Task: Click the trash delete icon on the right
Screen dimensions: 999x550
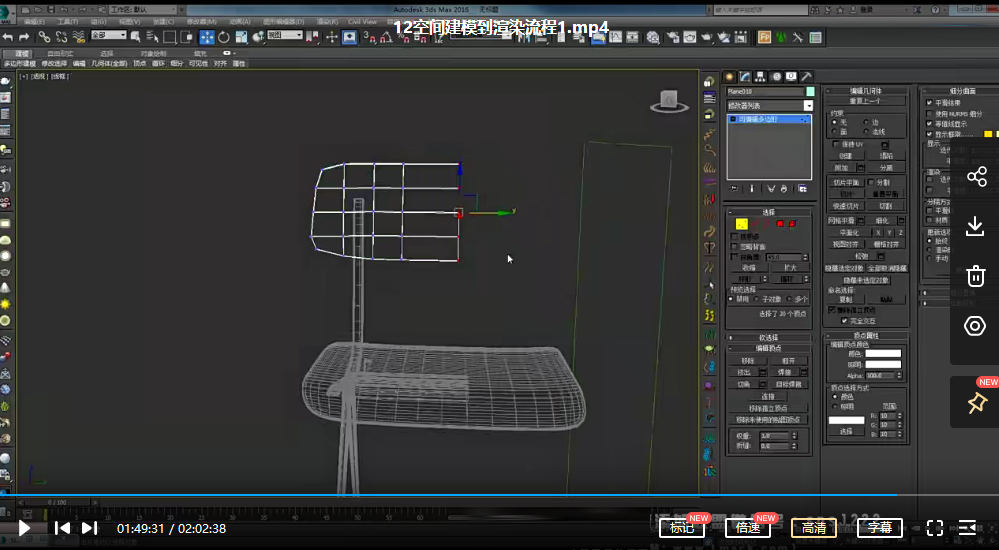Action: pos(975,276)
